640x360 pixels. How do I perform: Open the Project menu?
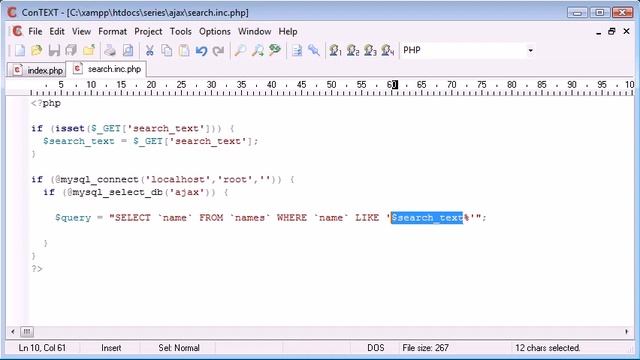[x=148, y=31]
